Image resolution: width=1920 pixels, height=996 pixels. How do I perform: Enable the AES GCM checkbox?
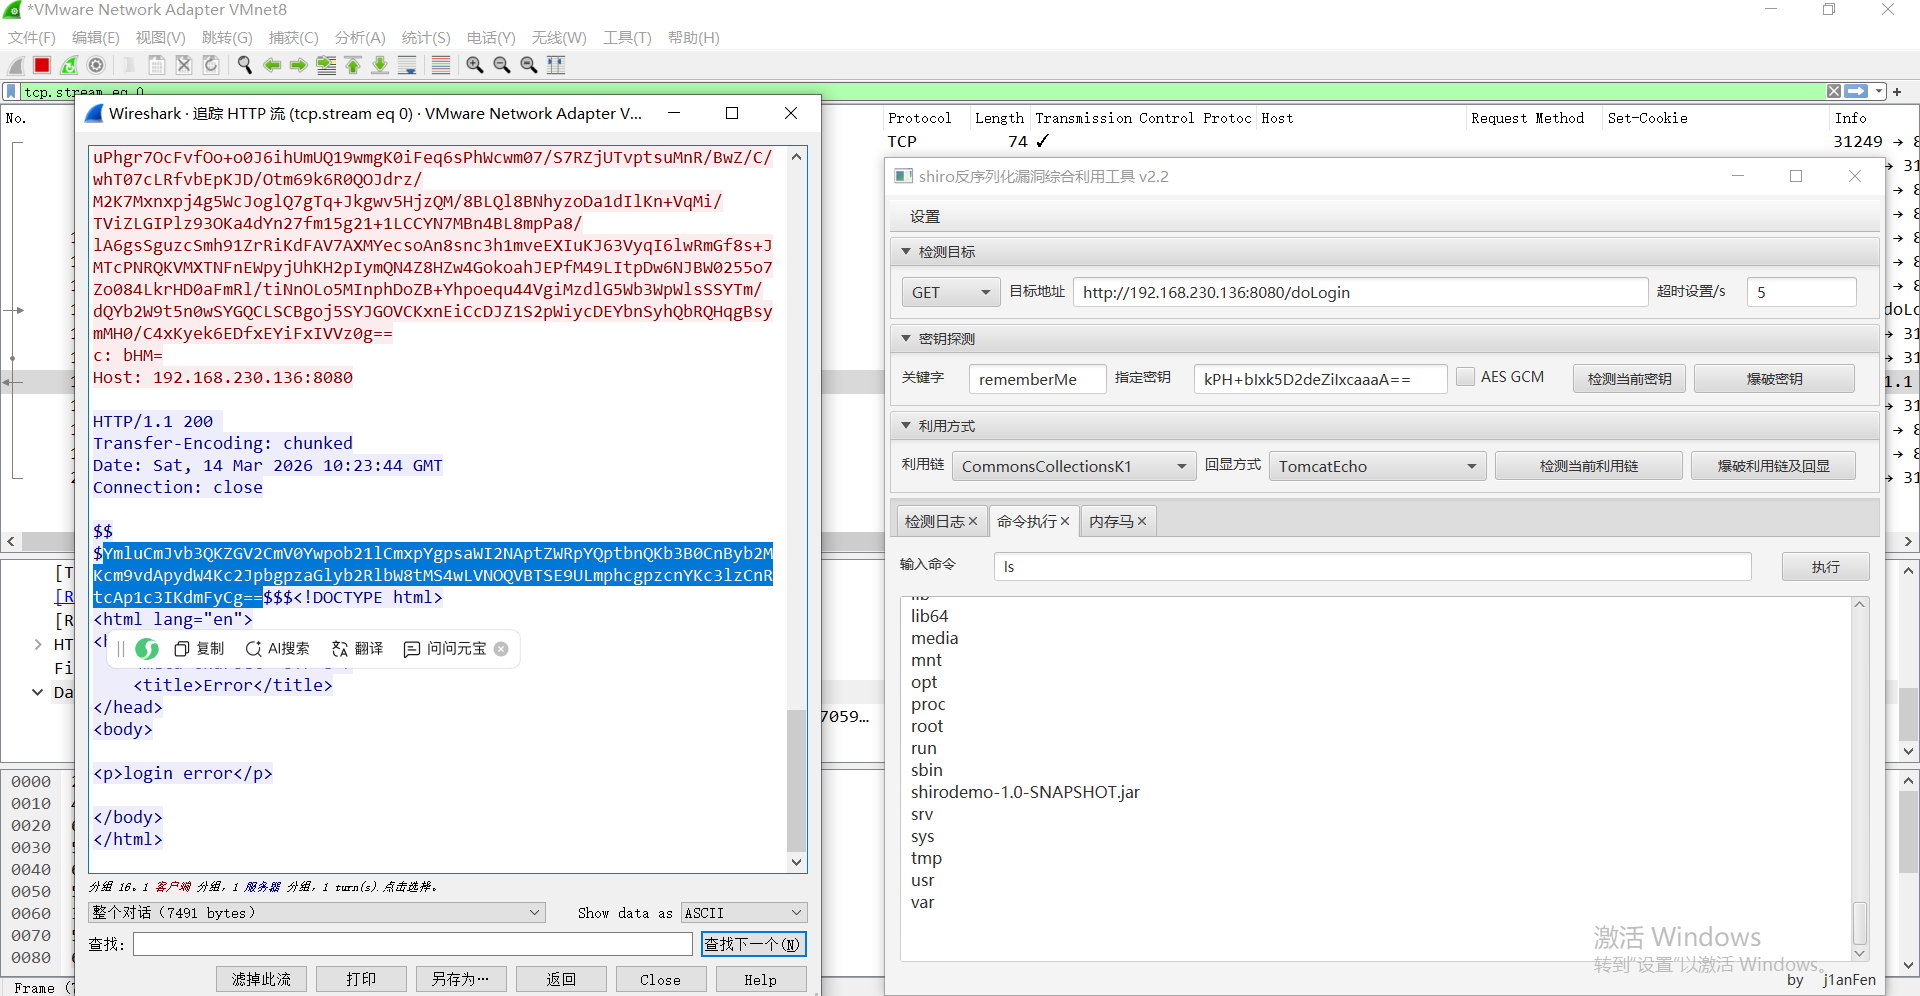(x=1465, y=377)
